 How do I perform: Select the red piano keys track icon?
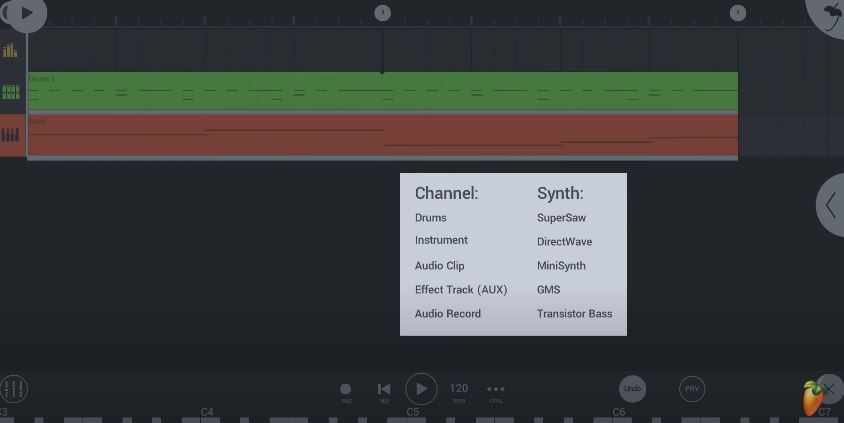coord(10,135)
